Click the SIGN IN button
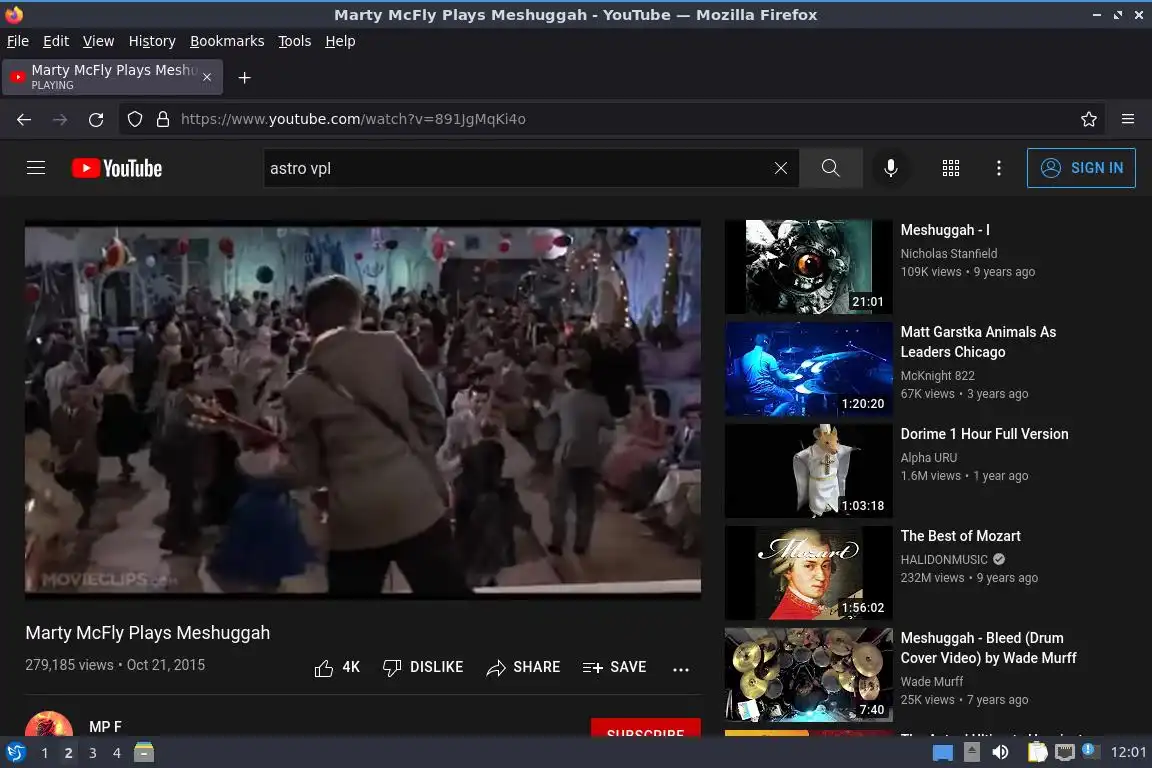 1081,168
